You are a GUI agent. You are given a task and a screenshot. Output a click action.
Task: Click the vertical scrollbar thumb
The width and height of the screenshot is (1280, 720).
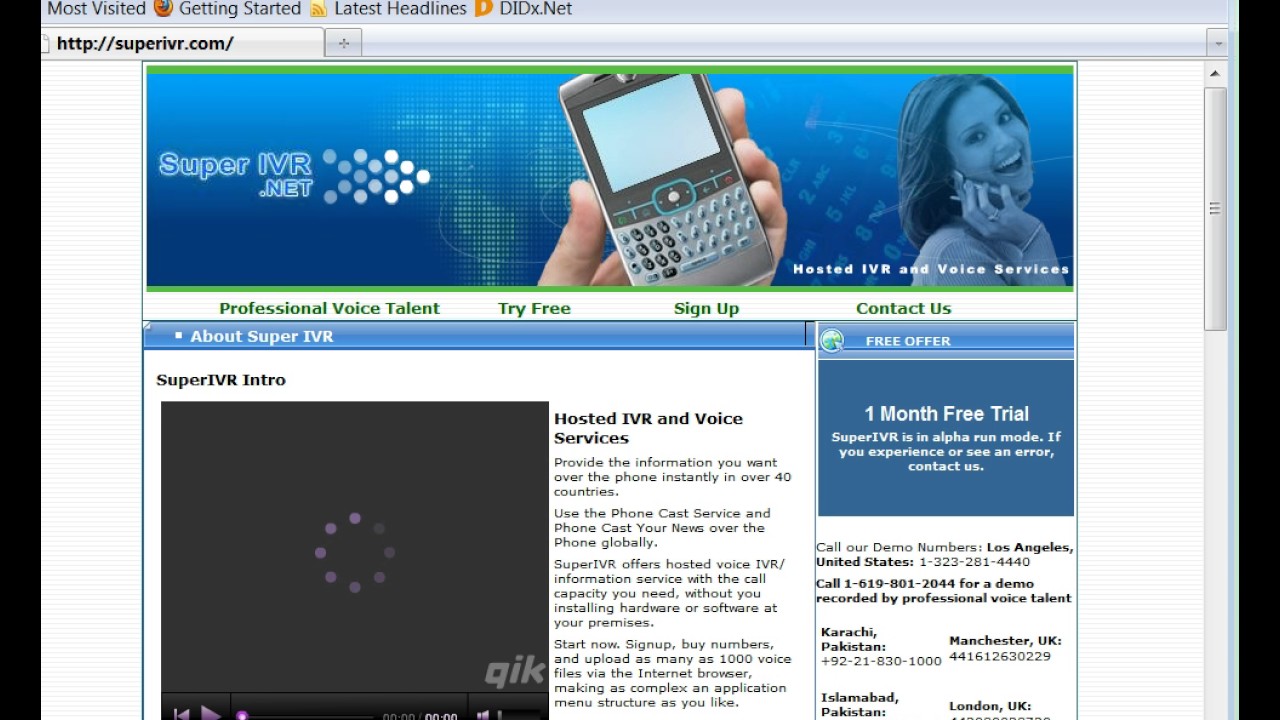1215,208
